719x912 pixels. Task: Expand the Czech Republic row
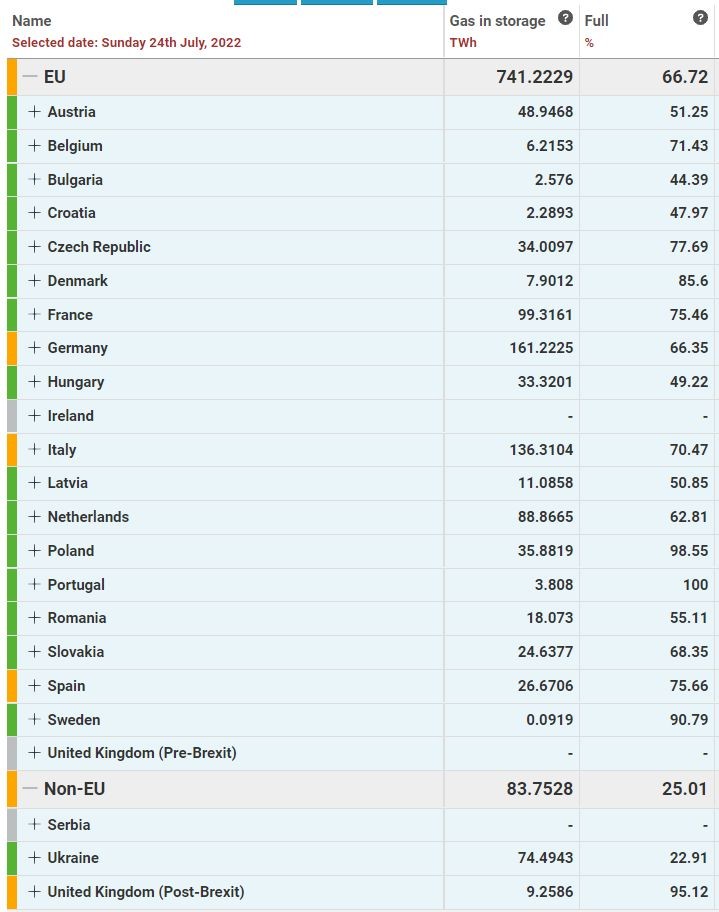pyautogui.click(x=34, y=247)
